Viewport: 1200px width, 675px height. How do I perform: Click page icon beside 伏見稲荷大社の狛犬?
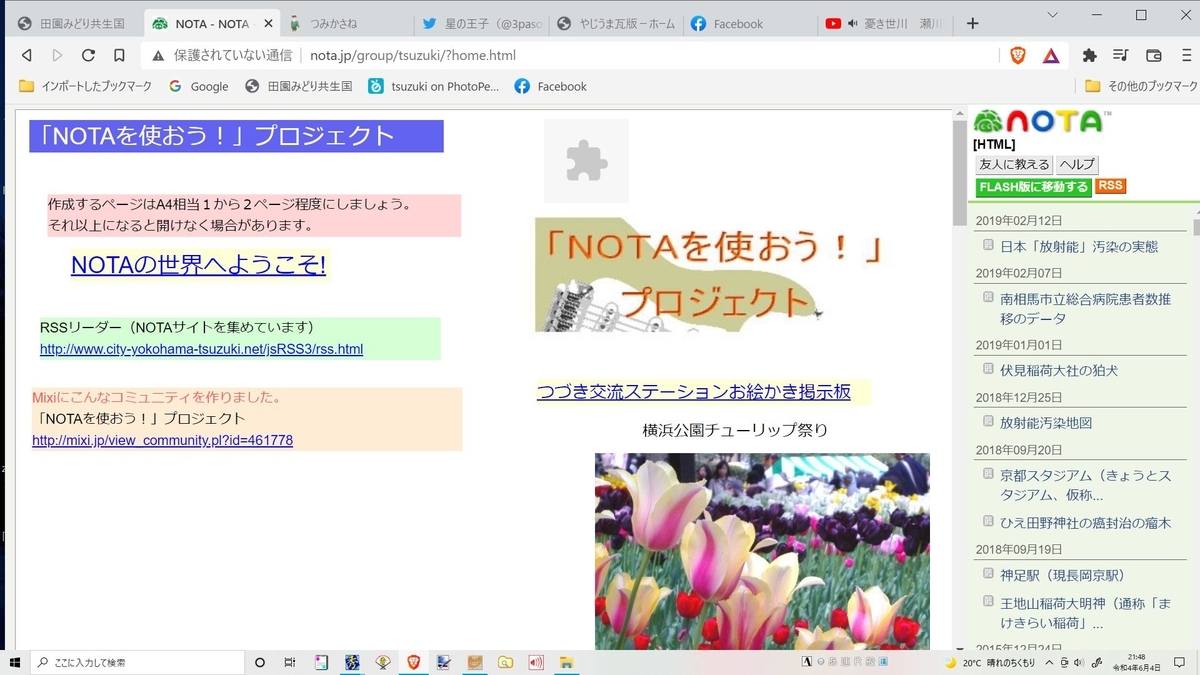(988, 369)
